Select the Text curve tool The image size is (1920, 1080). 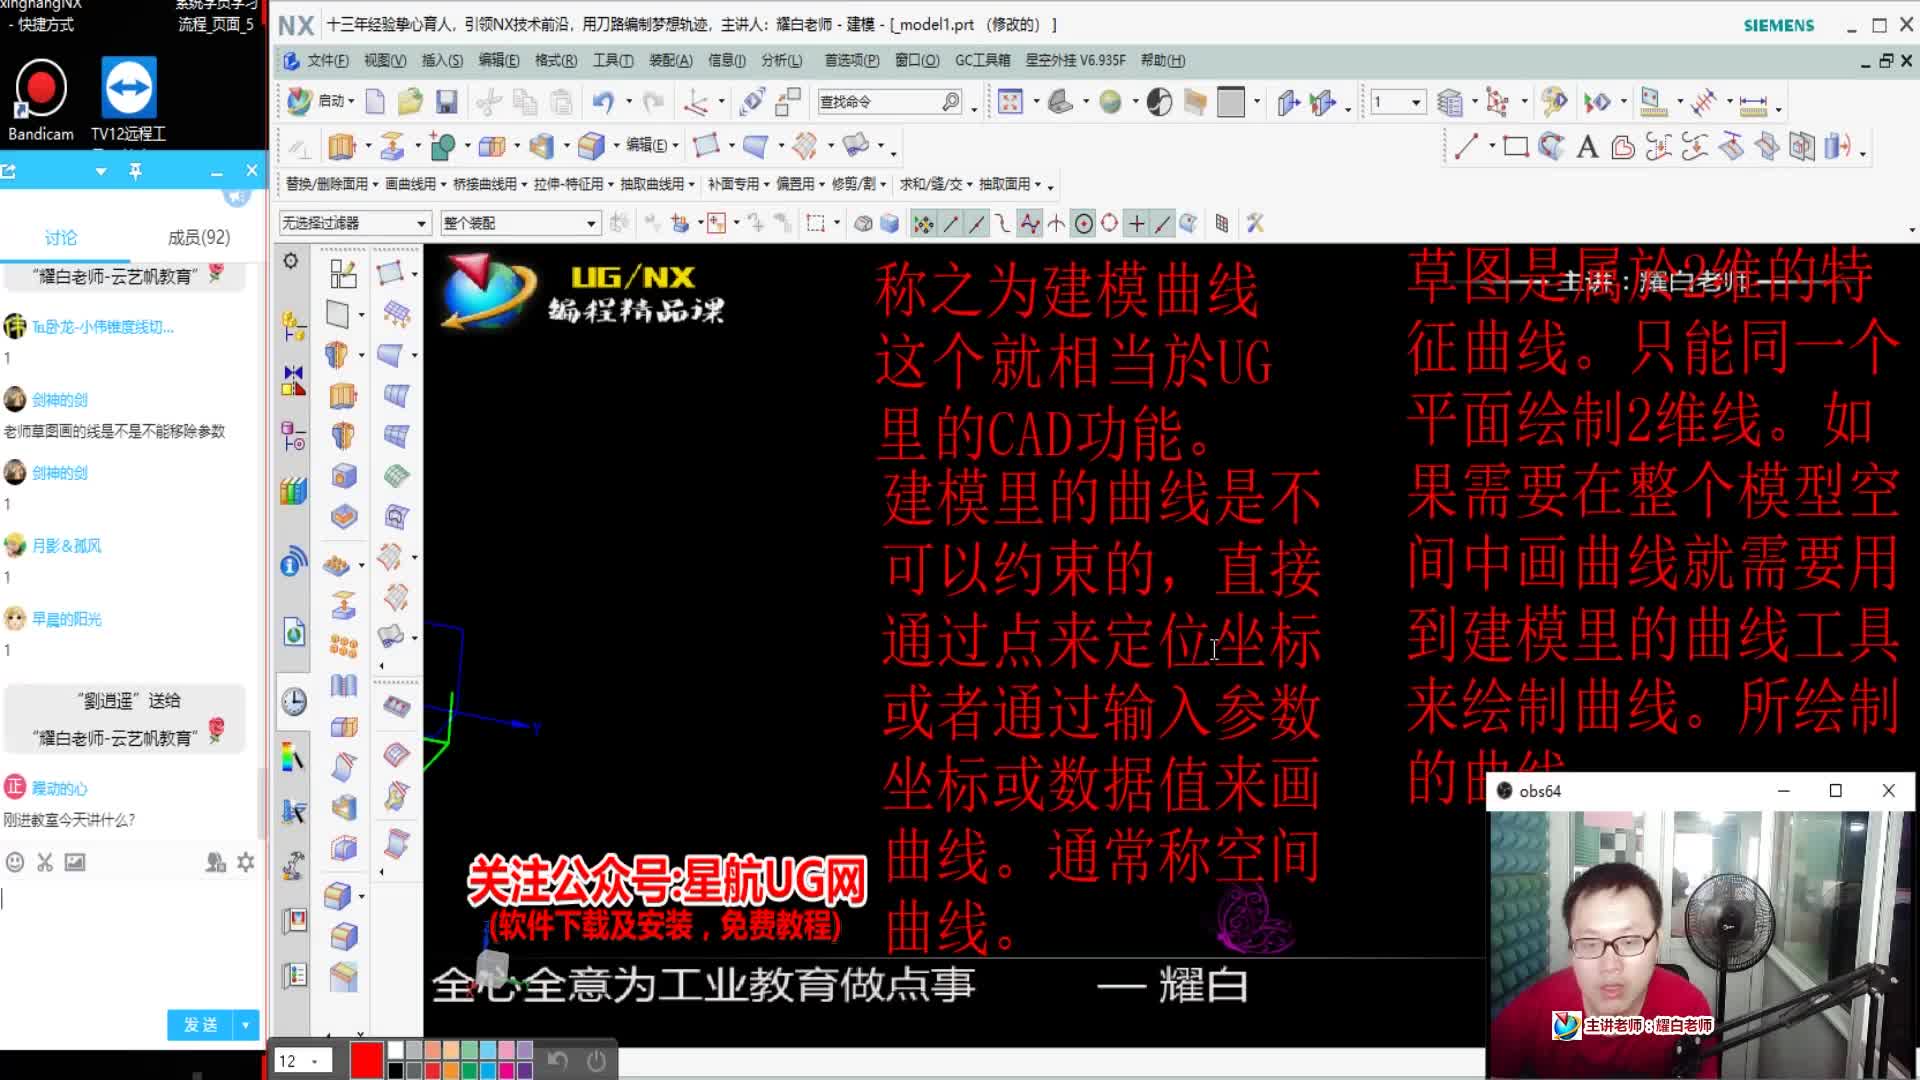[x=1587, y=147]
